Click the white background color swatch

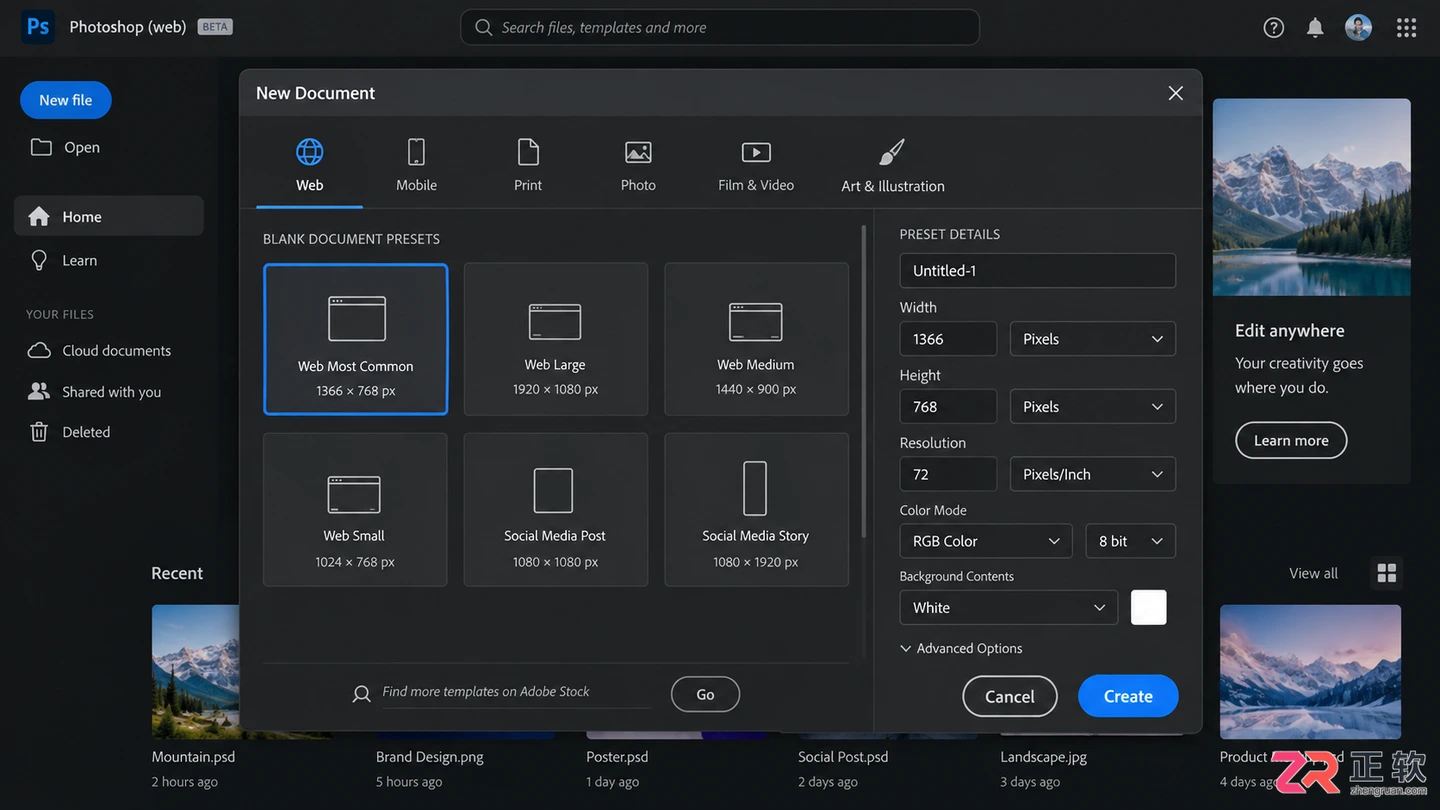1149,607
